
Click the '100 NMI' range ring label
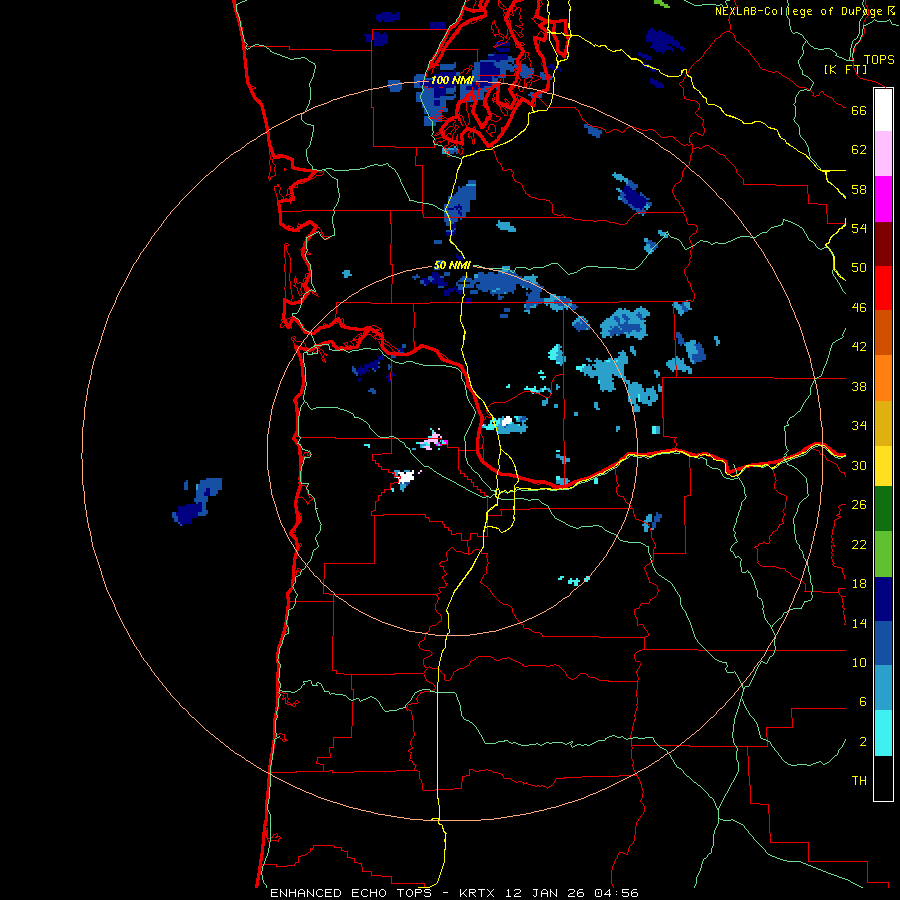pos(452,80)
